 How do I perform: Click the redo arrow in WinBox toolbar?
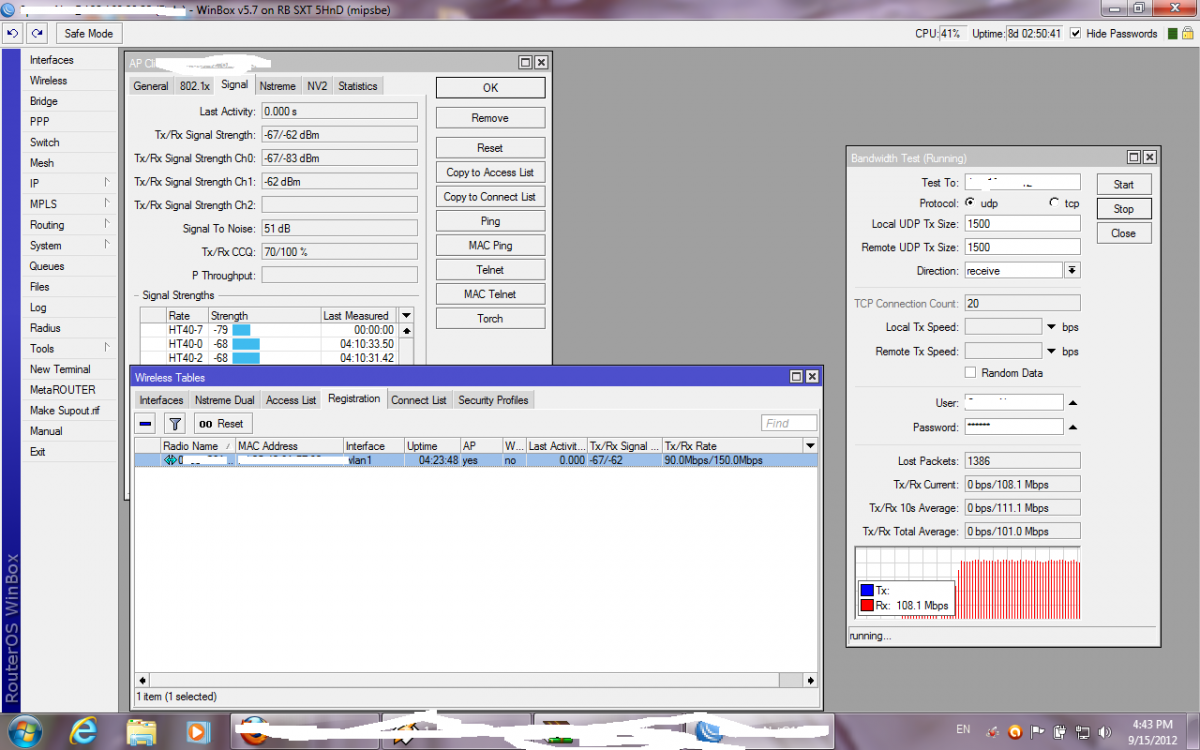(37, 33)
